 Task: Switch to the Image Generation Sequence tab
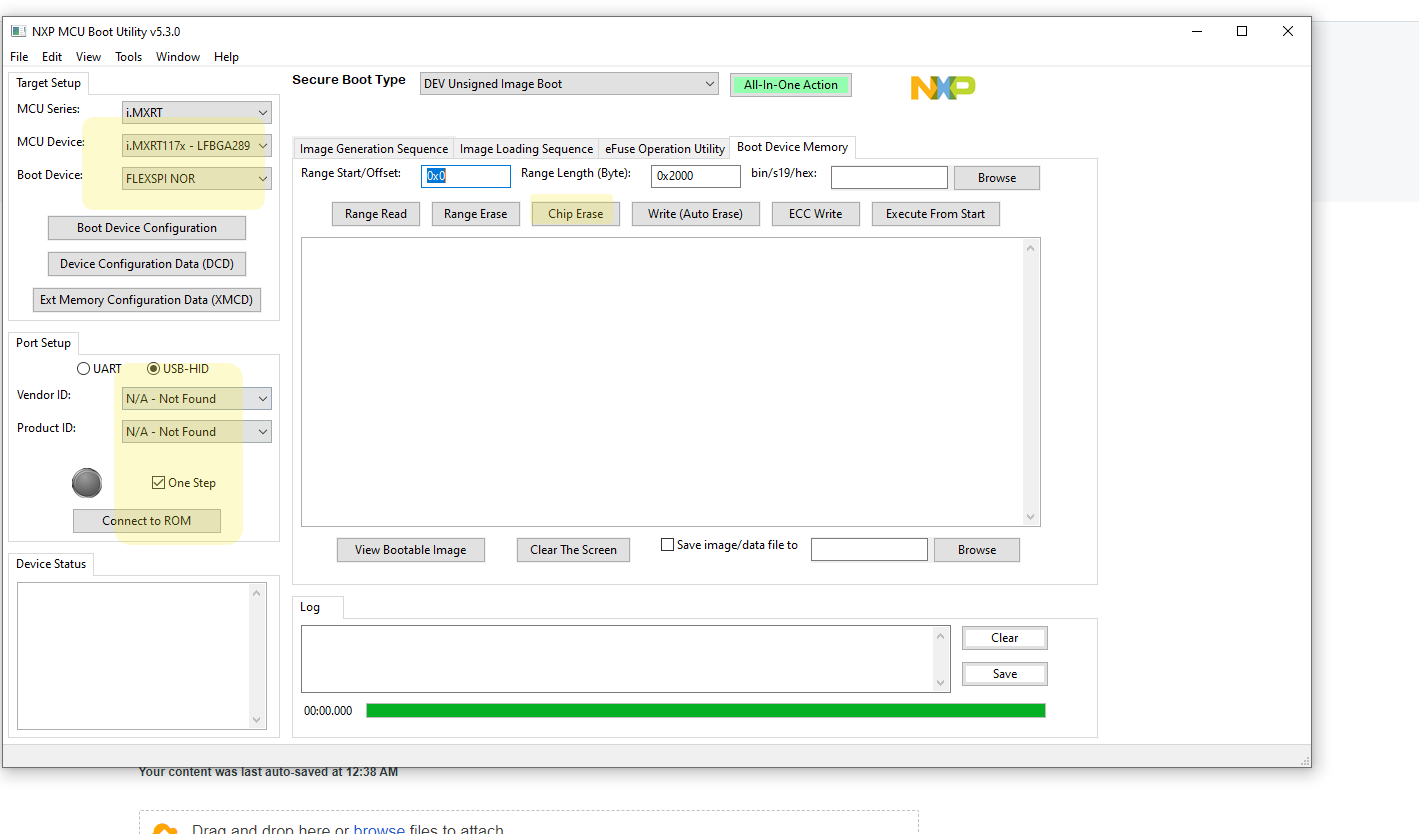pyautogui.click(x=373, y=147)
